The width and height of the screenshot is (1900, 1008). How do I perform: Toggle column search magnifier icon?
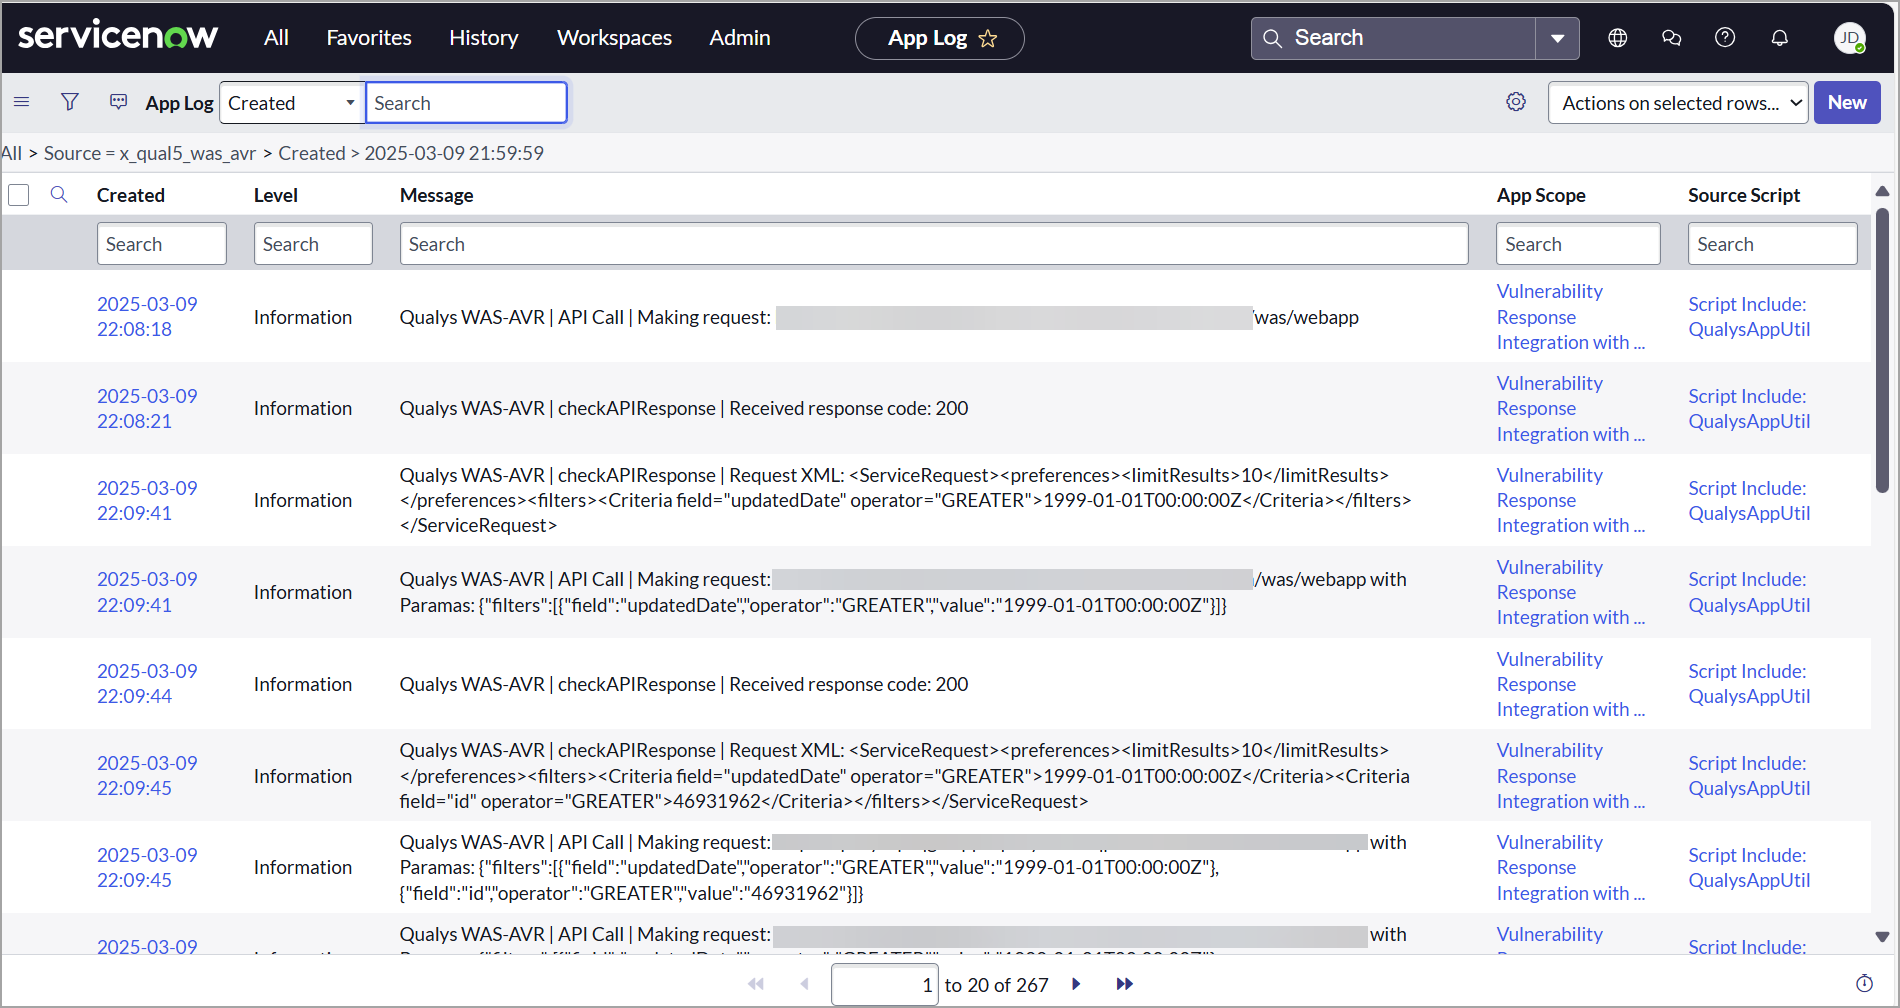pyautogui.click(x=59, y=194)
